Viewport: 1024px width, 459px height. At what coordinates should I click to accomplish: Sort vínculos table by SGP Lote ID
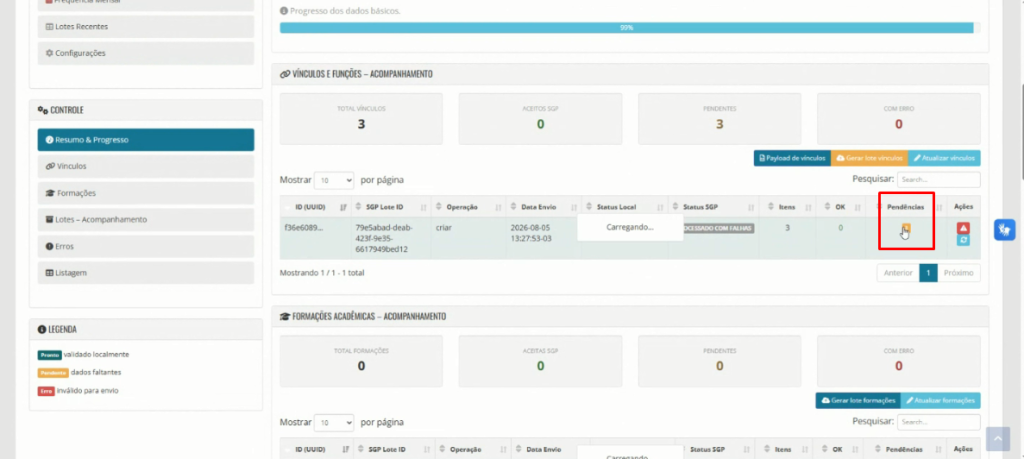click(x=391, y=207)
